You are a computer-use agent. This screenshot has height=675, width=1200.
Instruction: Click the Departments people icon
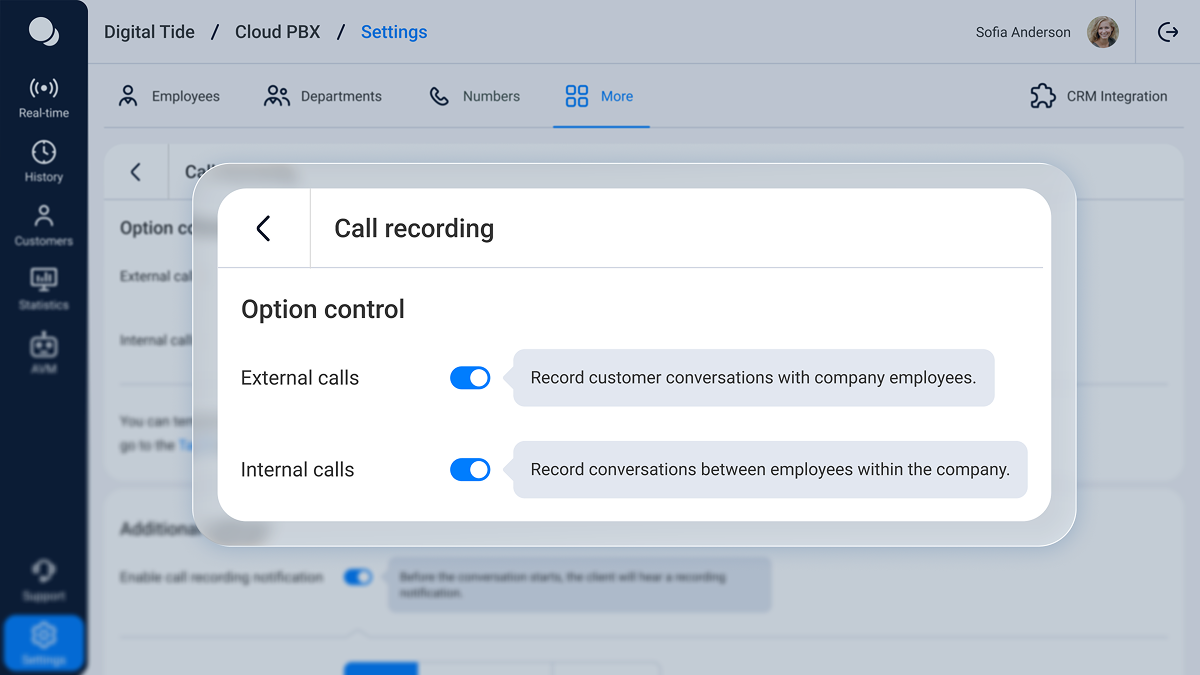coord(277,96)
